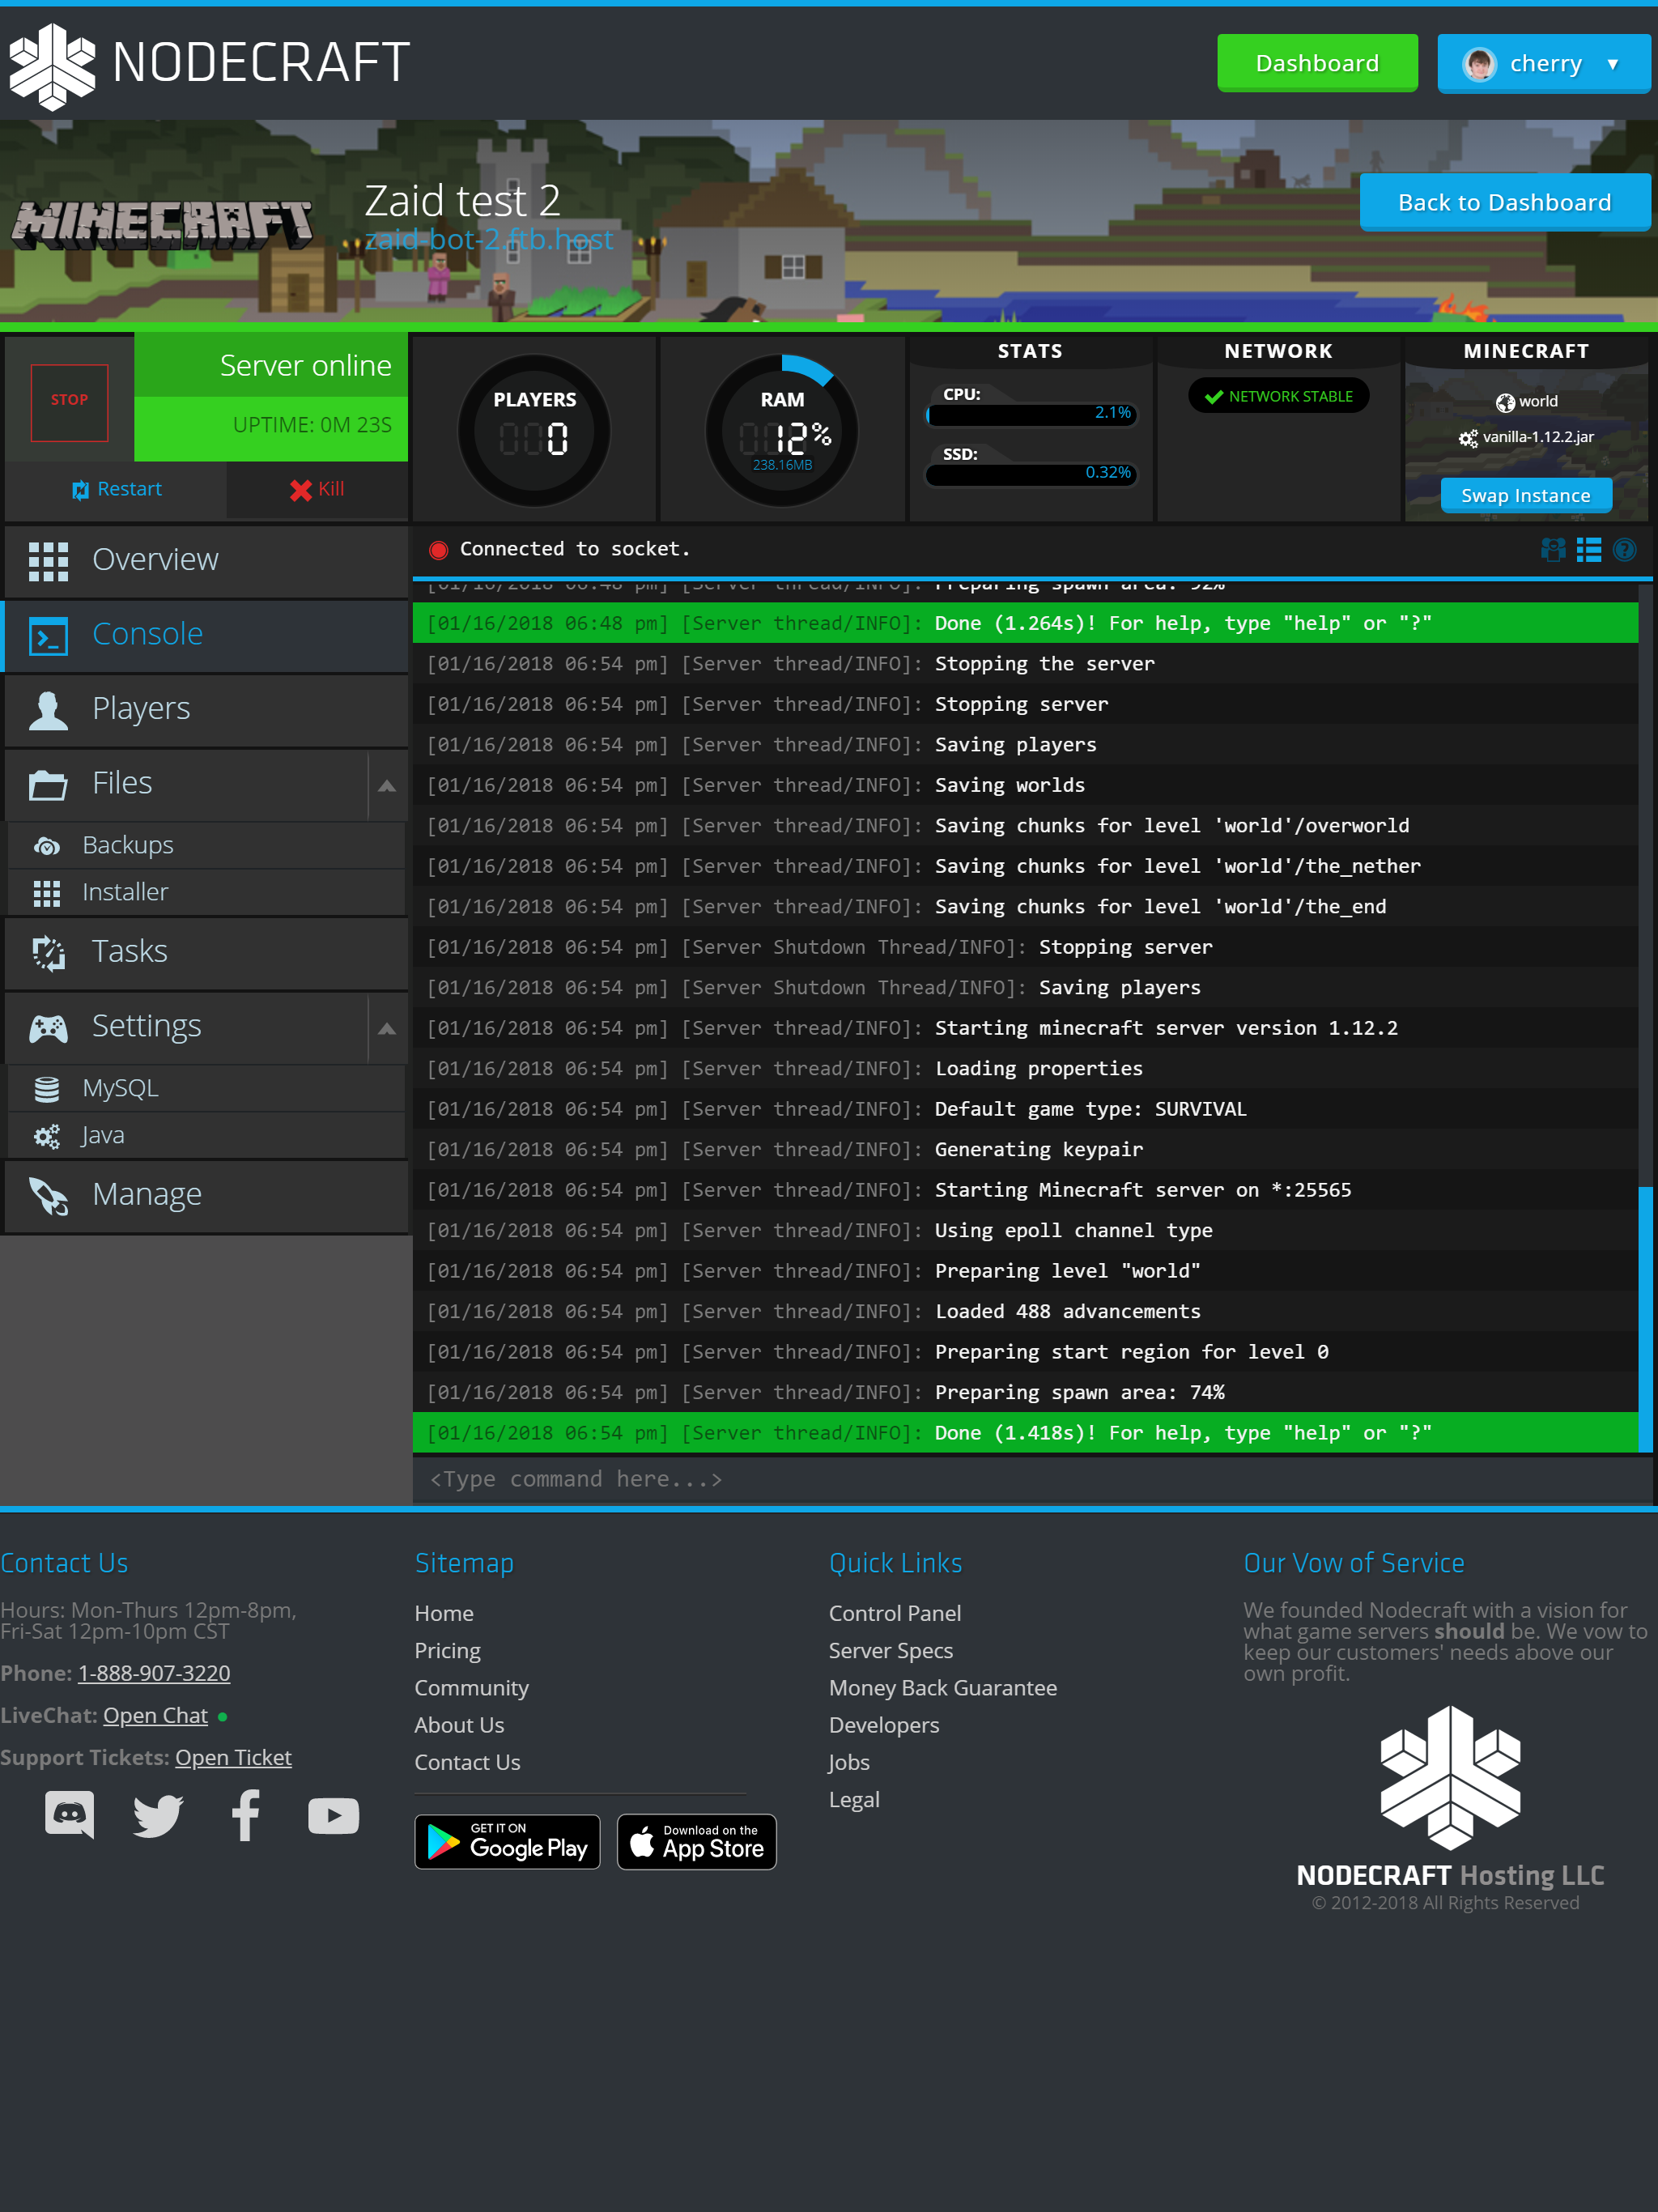Click the RAM usage gauge
Screen dimensions: 1658x2212
click(x=782, y=431)
